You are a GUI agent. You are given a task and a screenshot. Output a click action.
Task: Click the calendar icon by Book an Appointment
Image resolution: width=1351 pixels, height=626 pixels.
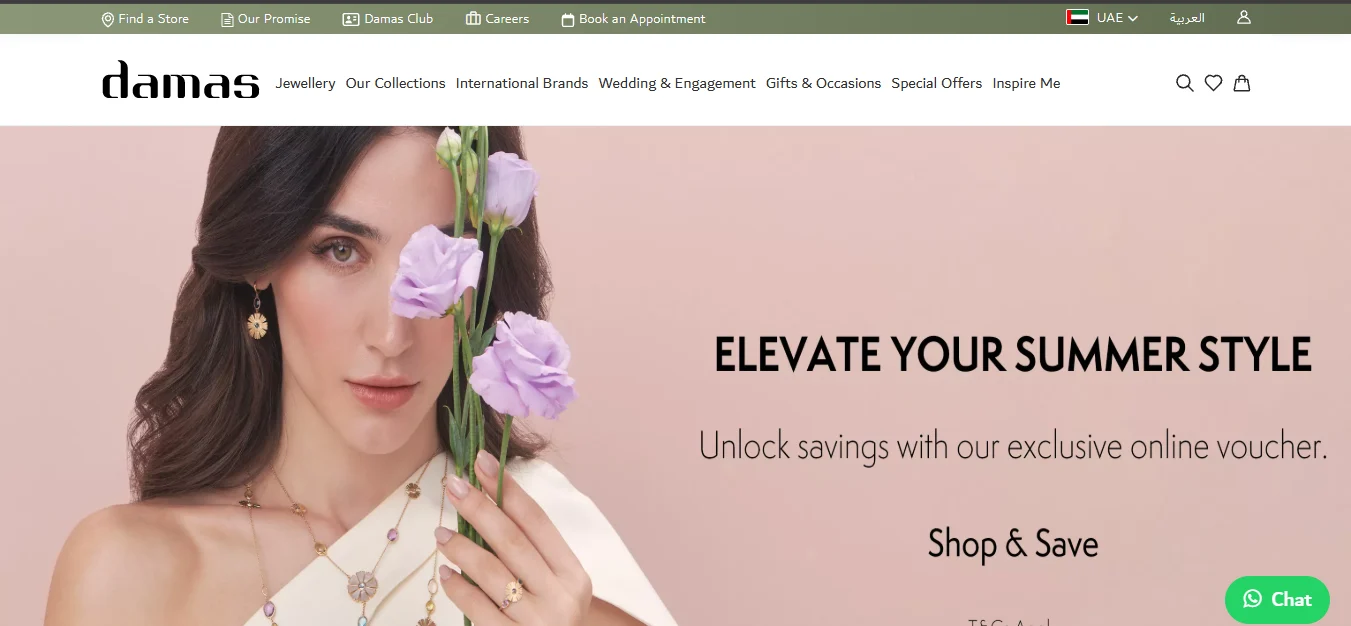568,19
